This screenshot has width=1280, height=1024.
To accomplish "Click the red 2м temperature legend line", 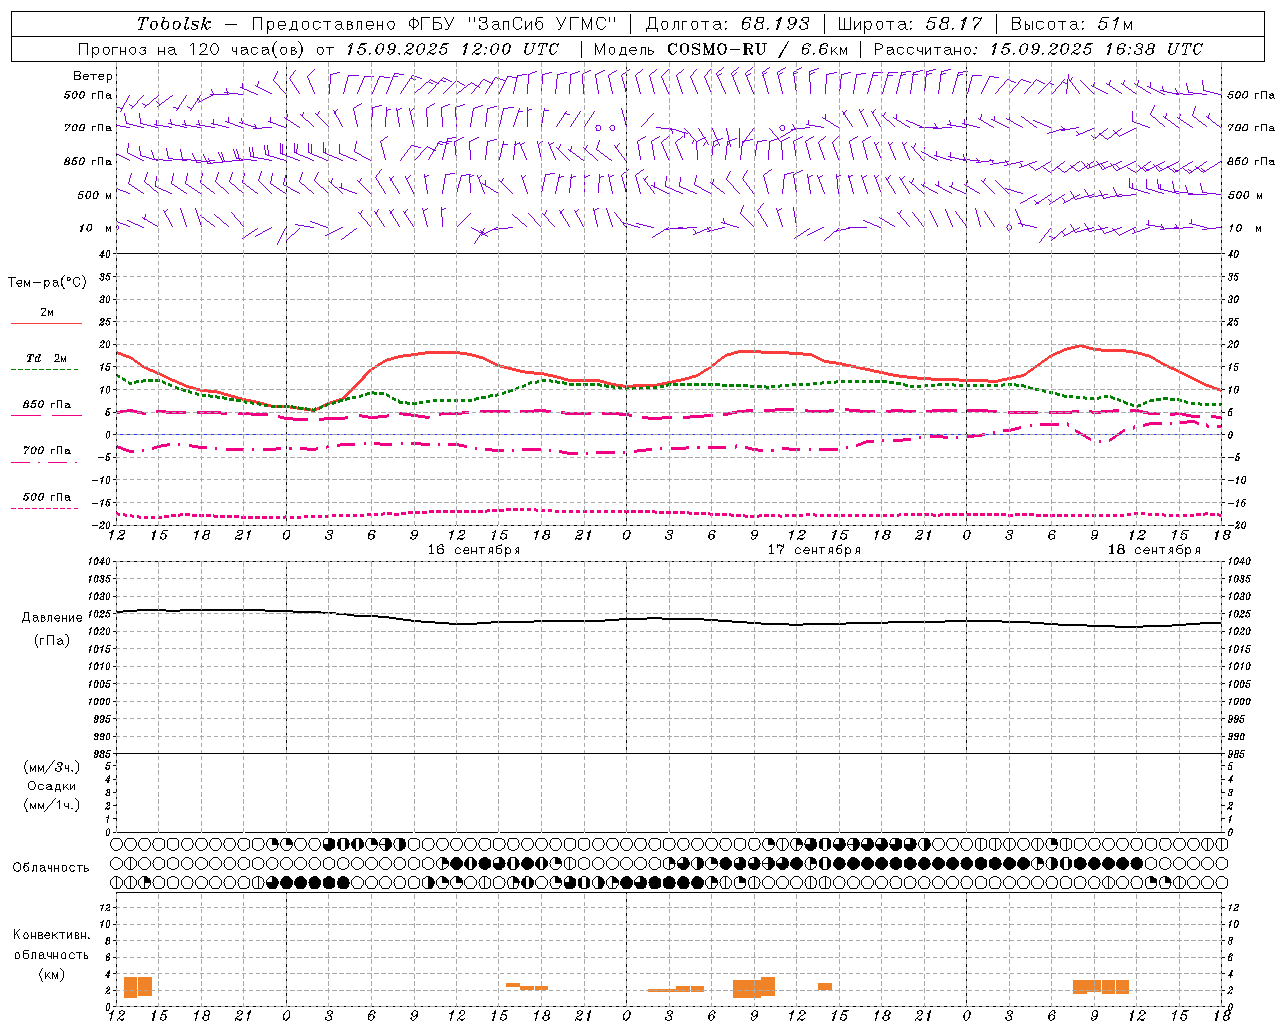I will point(46,324).
